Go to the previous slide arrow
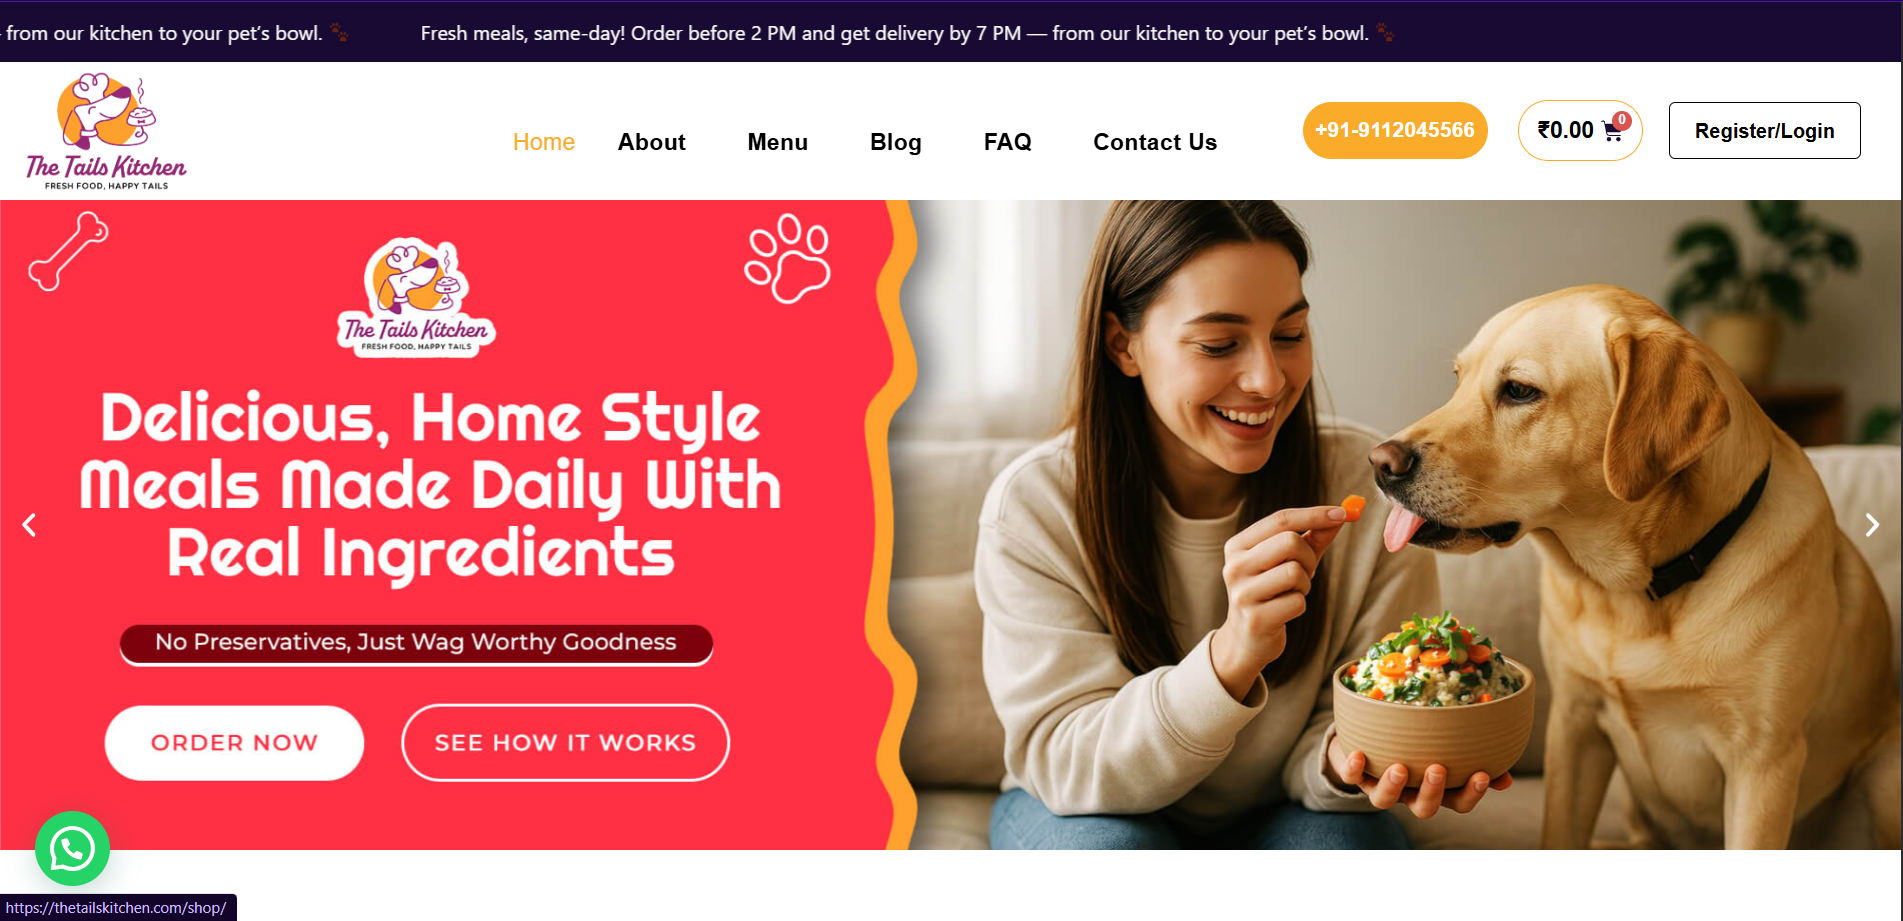The height and width of the screenshot is (921, 1903). tap(29, 525)
